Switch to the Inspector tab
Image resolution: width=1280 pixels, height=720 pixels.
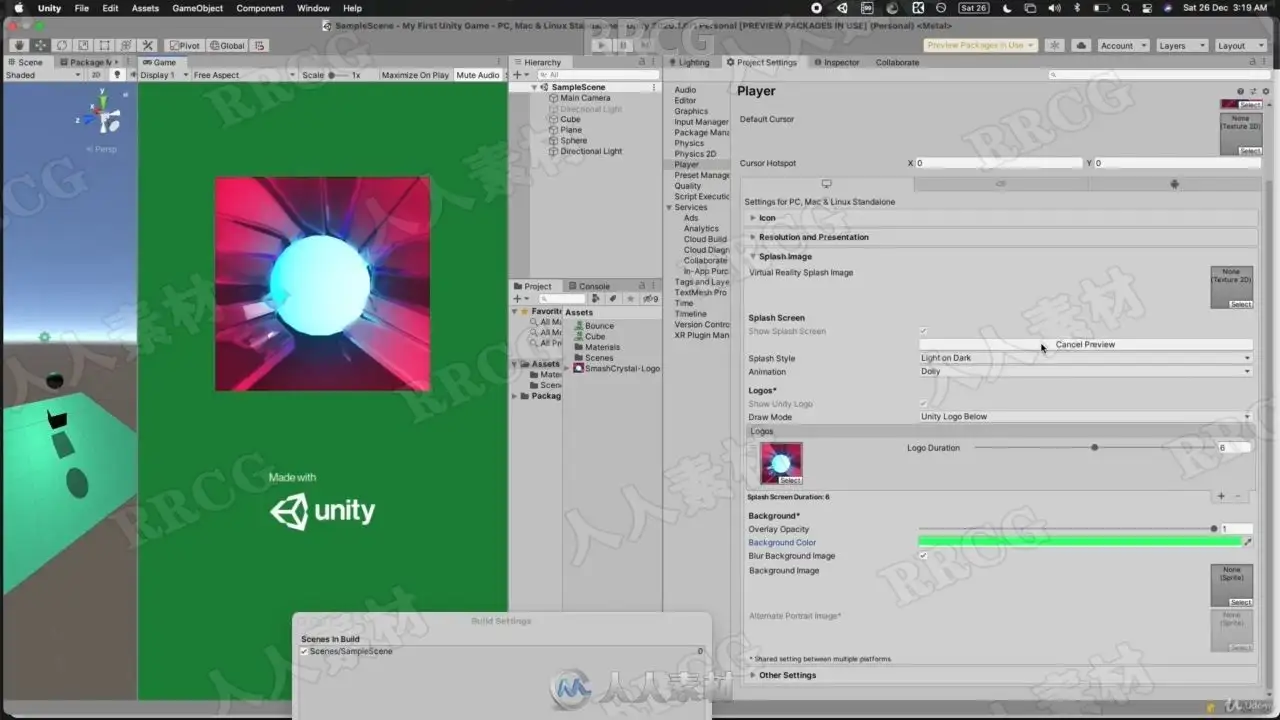pyautogui.click(x=836, y=62)
